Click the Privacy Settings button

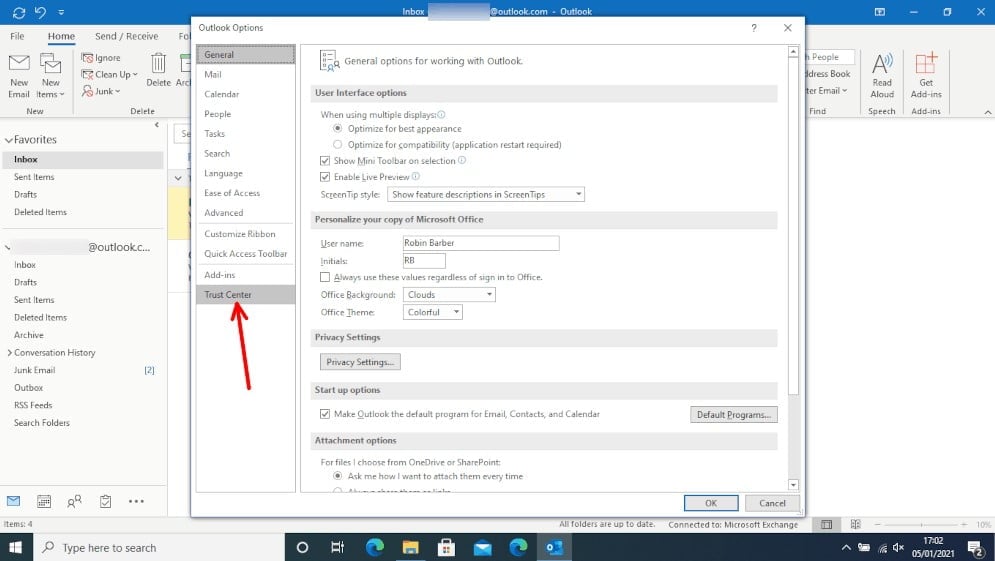(x=360, y=362)
